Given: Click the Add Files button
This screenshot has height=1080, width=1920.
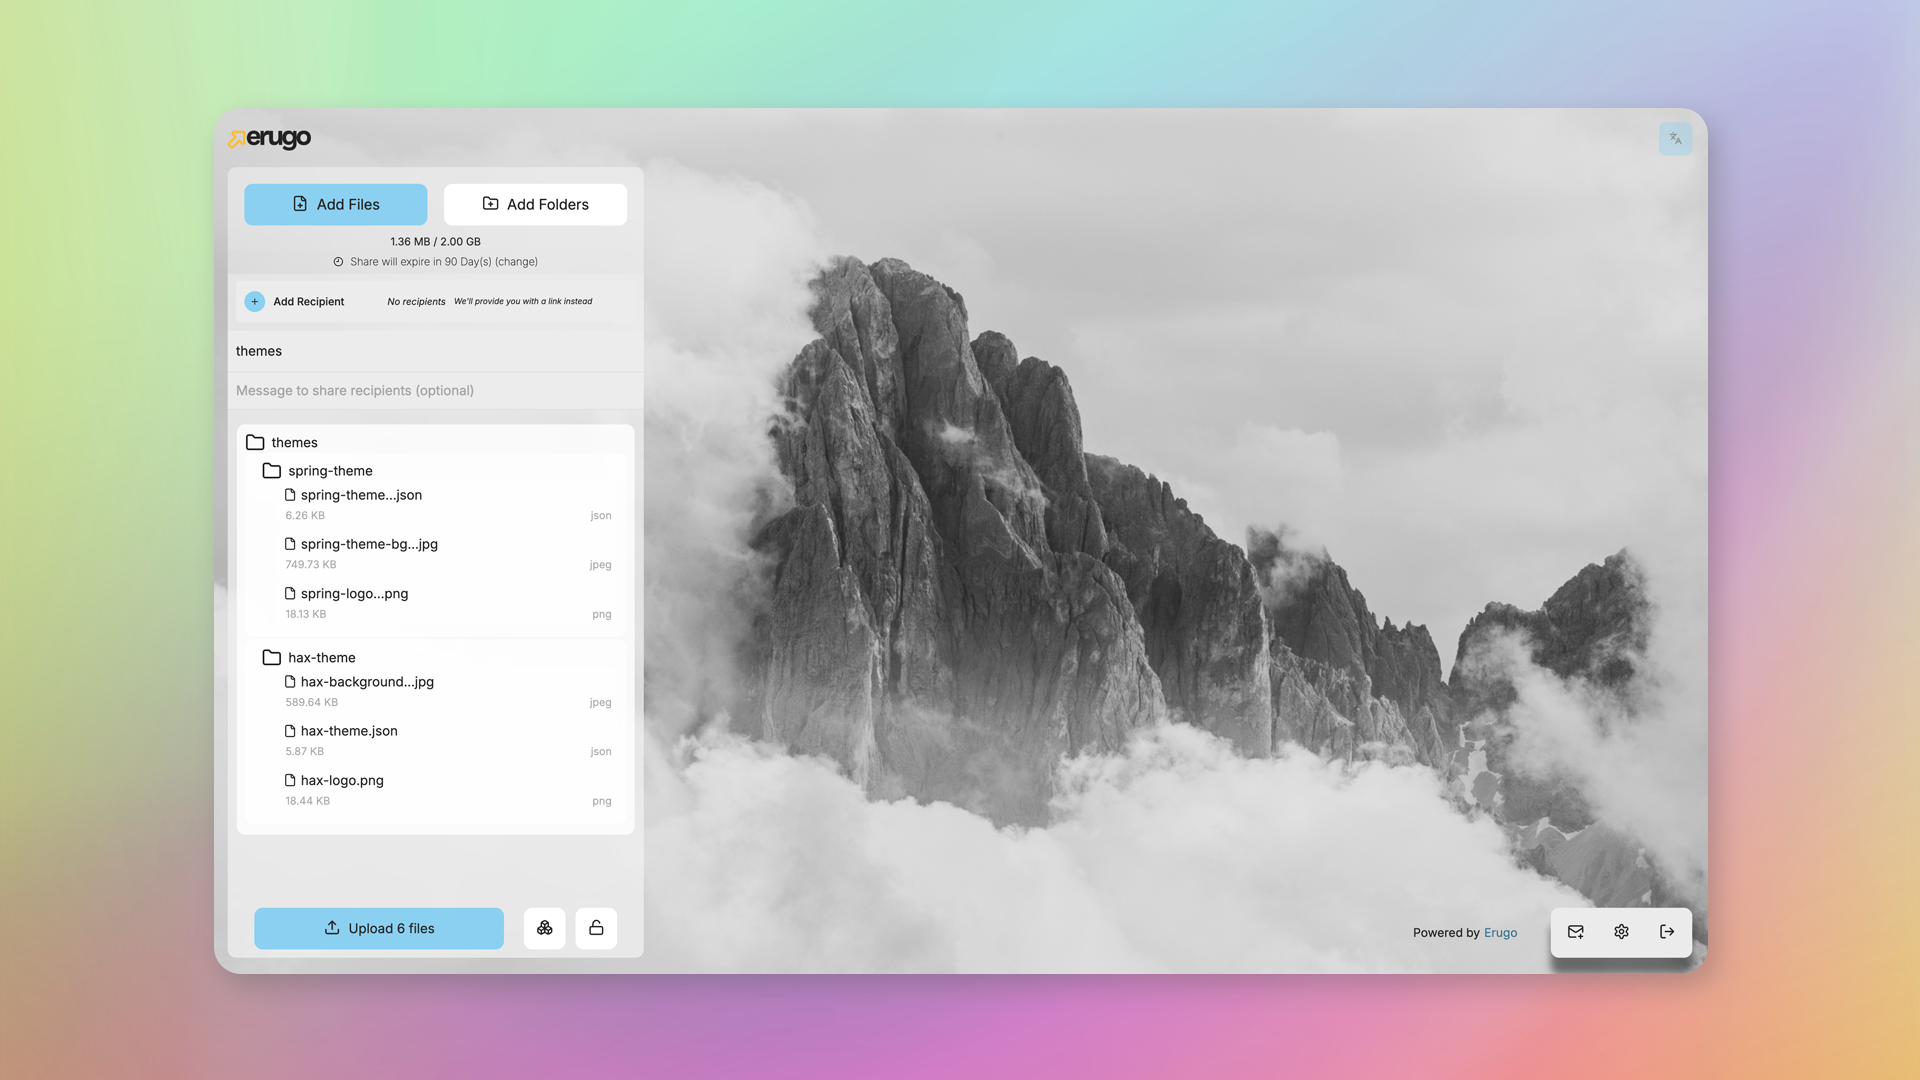Looking at the screenshot, I should click(x=335, y=204).
